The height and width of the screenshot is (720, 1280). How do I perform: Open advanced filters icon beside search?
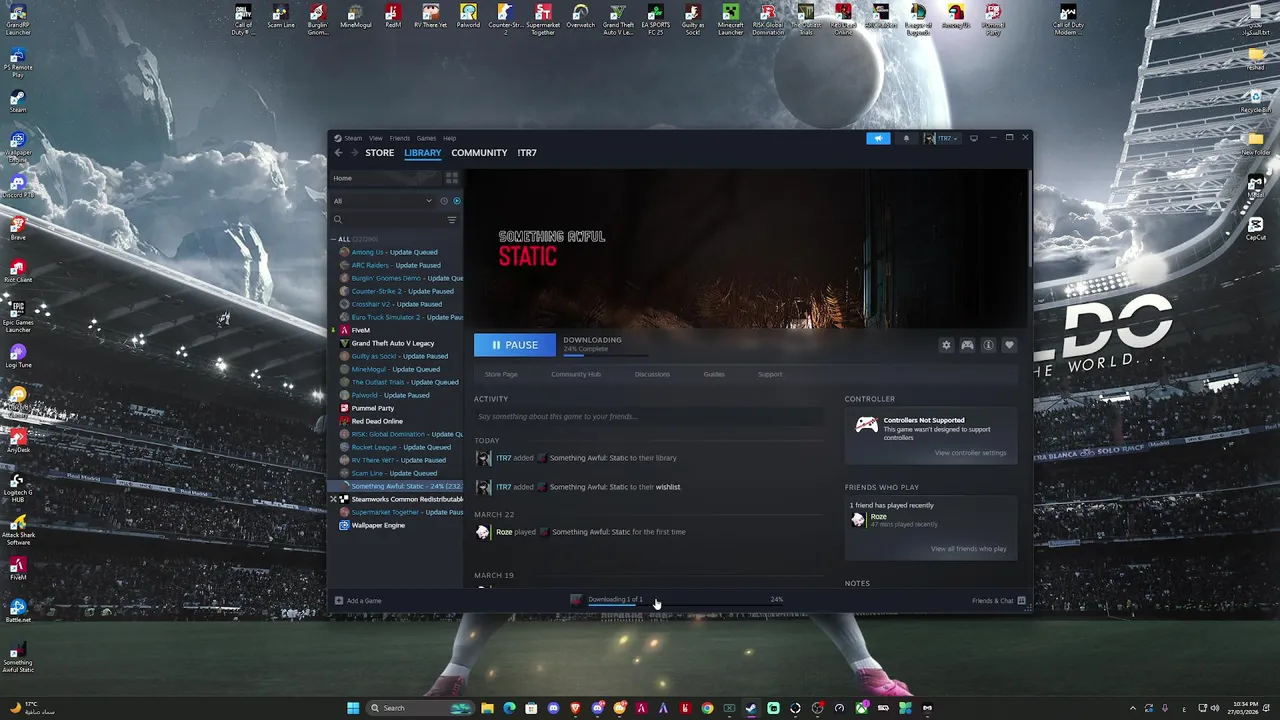coord(452,220)
